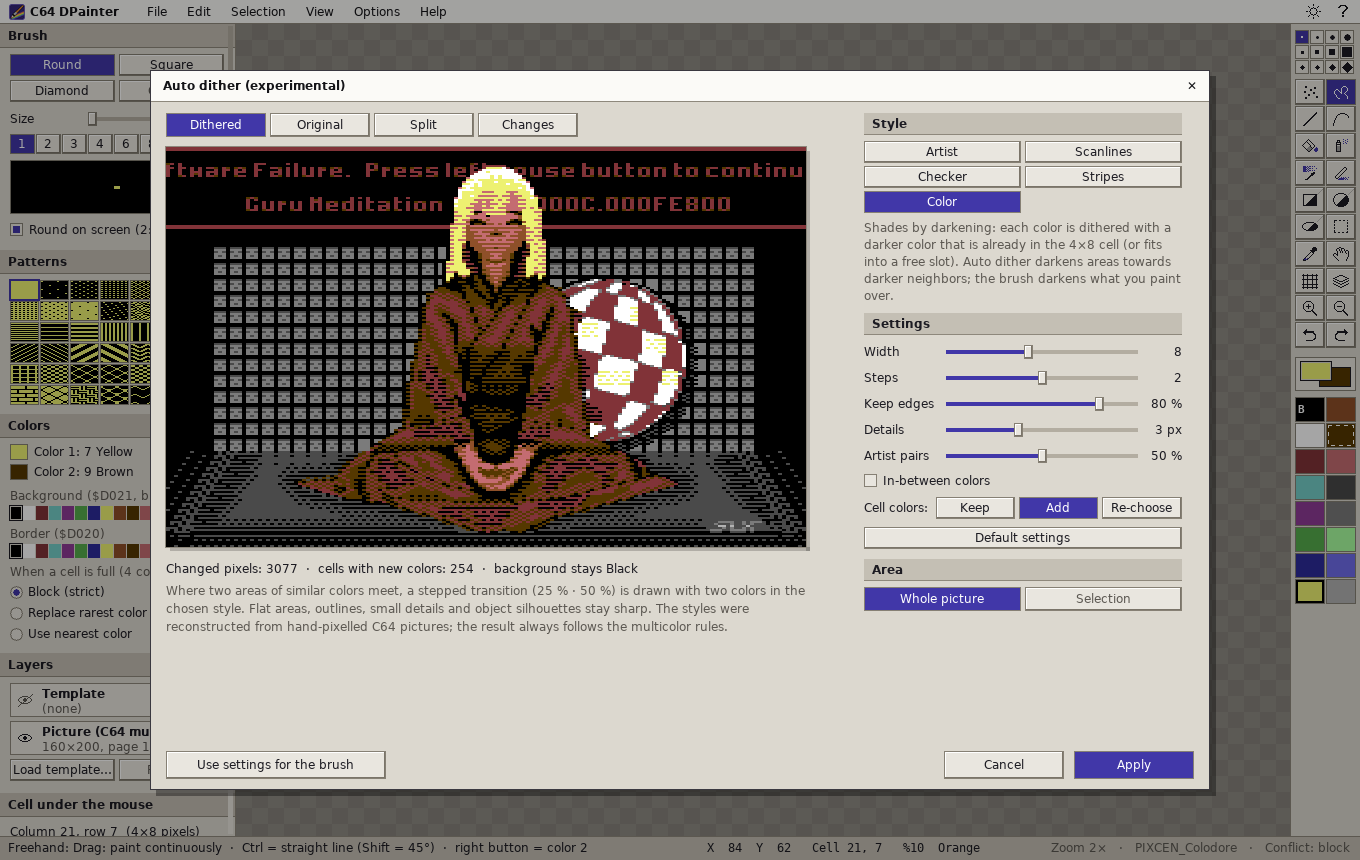Click the layers stack icon
The width and height of the screenshot is (1360, 860).
coord(1341,281)
